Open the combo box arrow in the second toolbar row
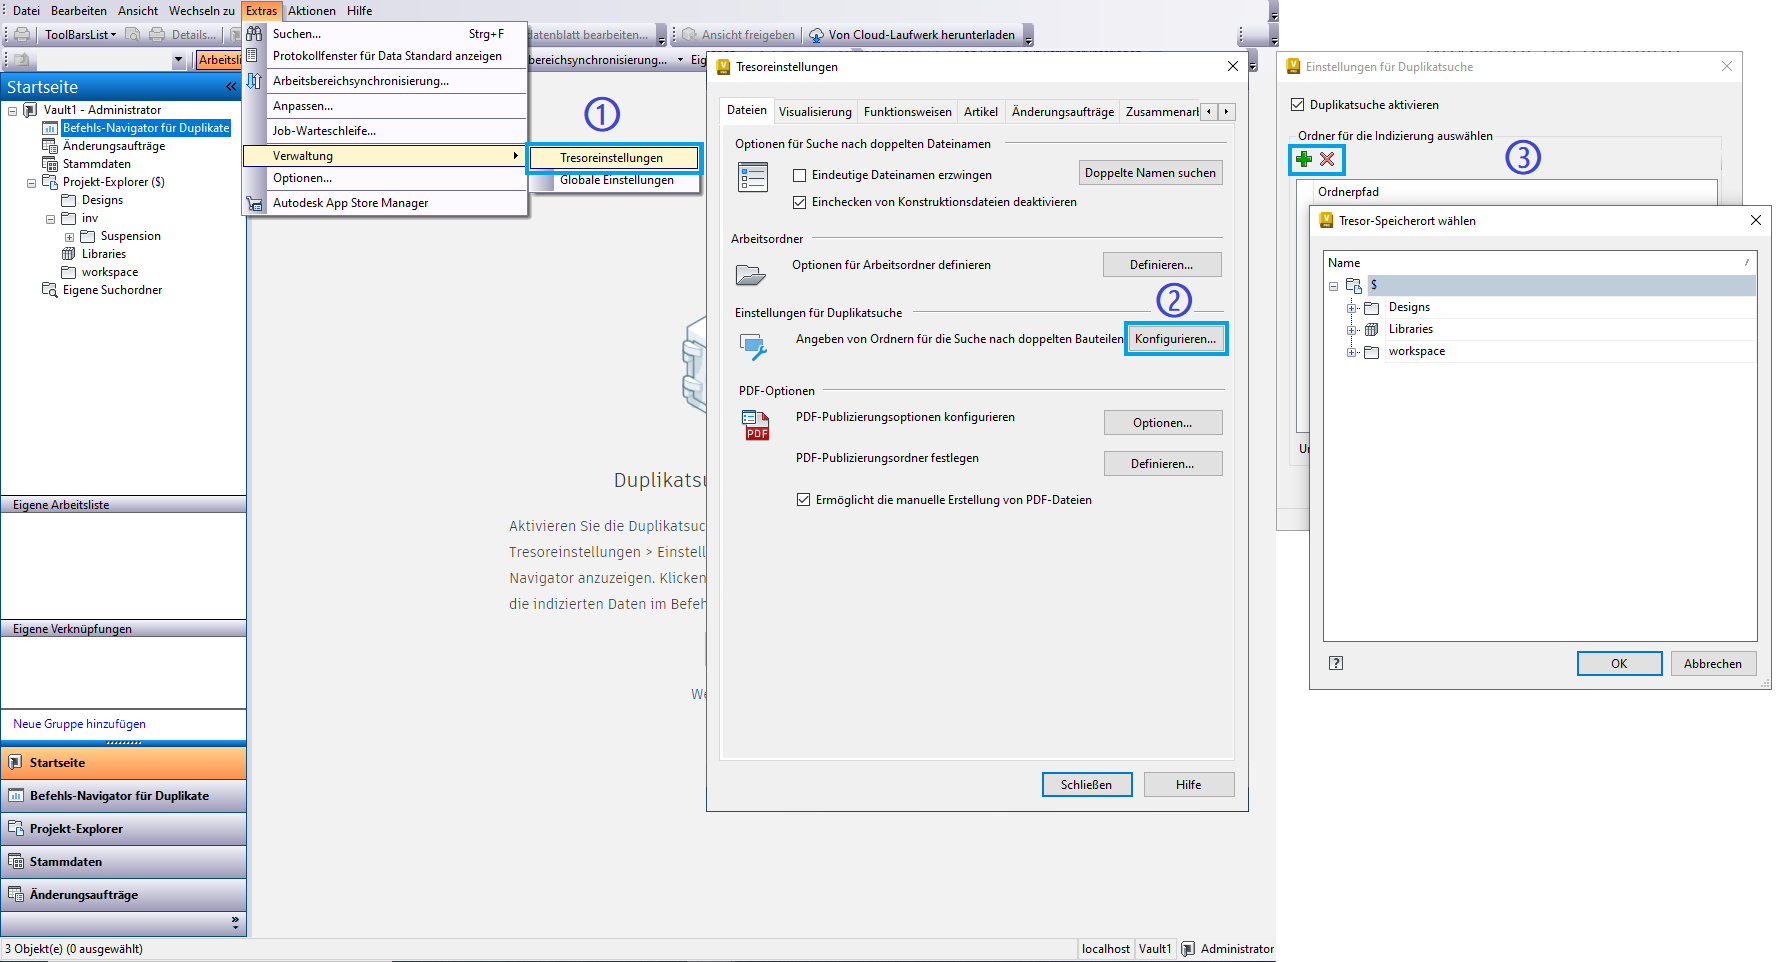Screen dimensions: 1779x962 point(179,60)
